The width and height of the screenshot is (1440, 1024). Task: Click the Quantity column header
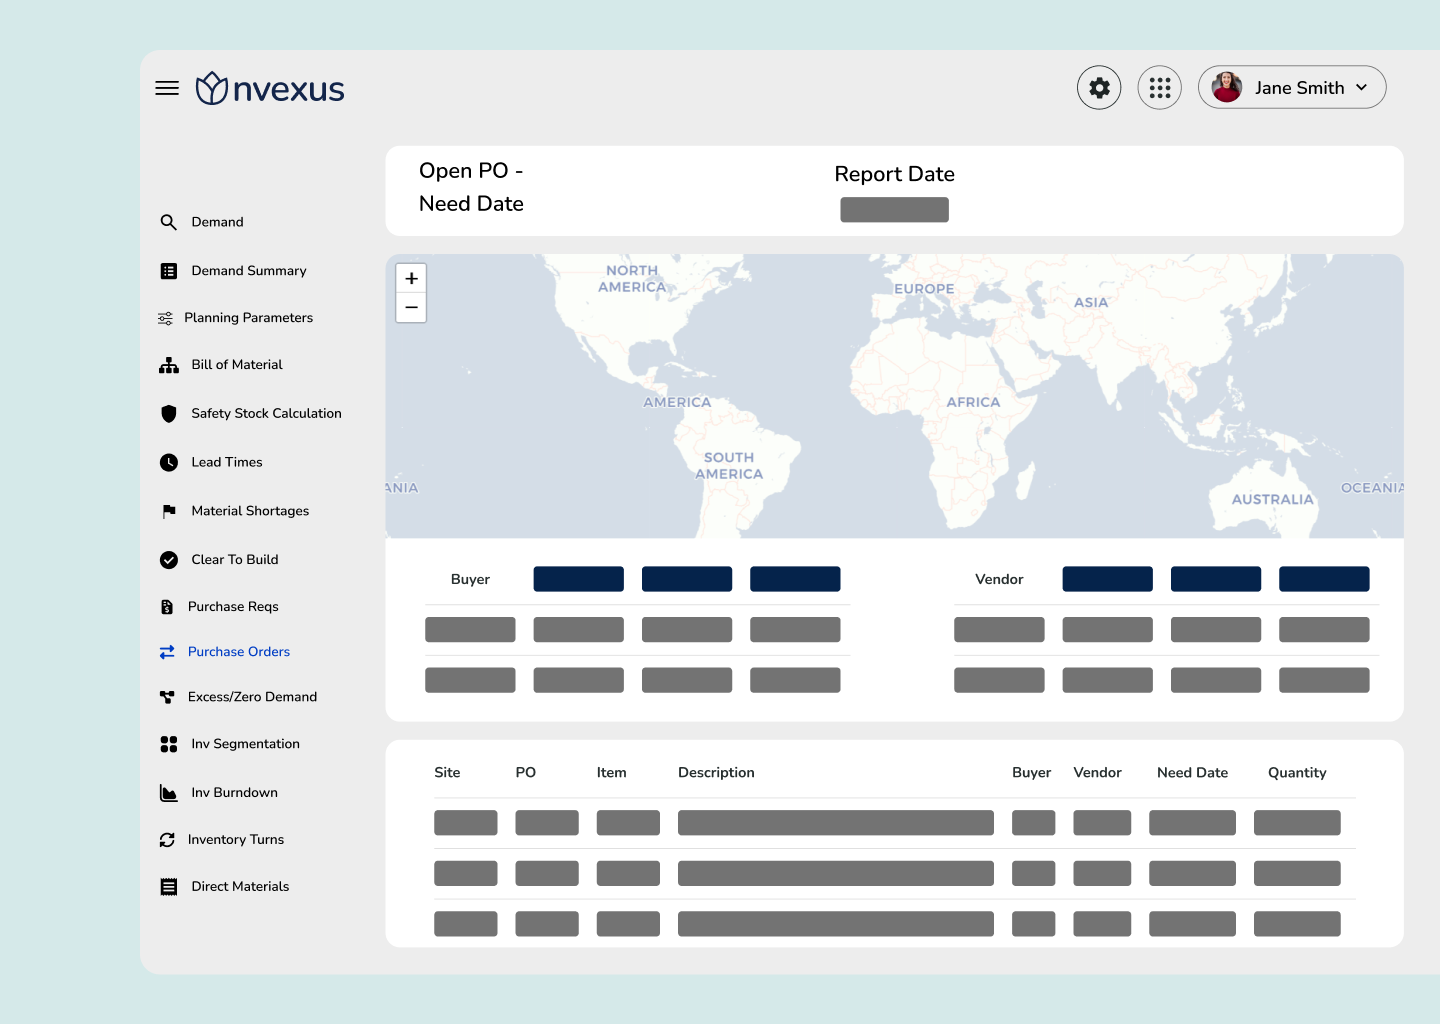click(1297, 773)
